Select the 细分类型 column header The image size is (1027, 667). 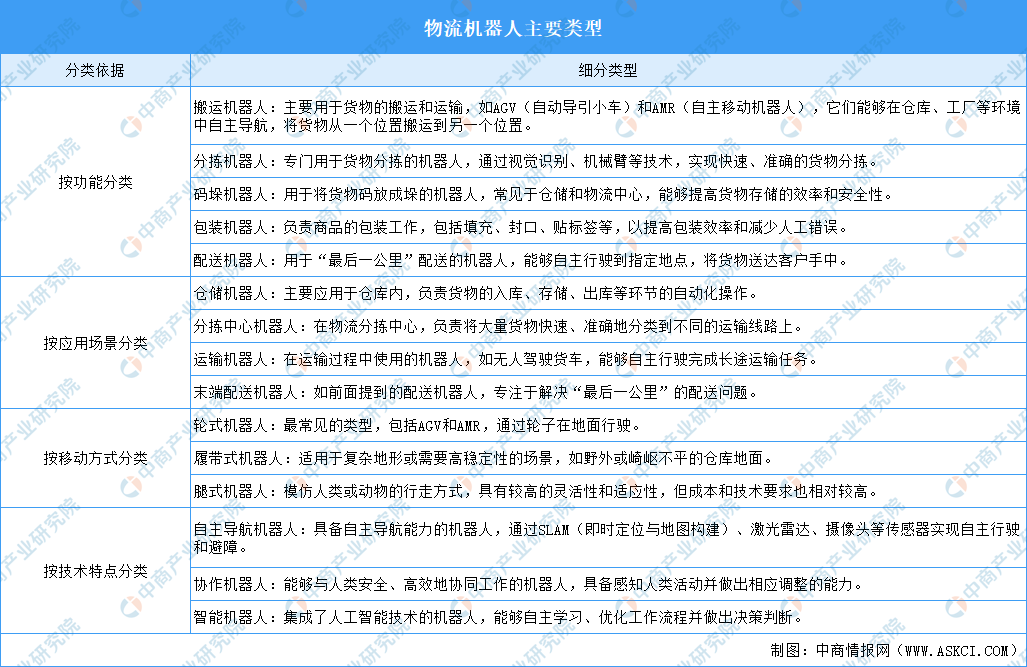tap(608, 70)
